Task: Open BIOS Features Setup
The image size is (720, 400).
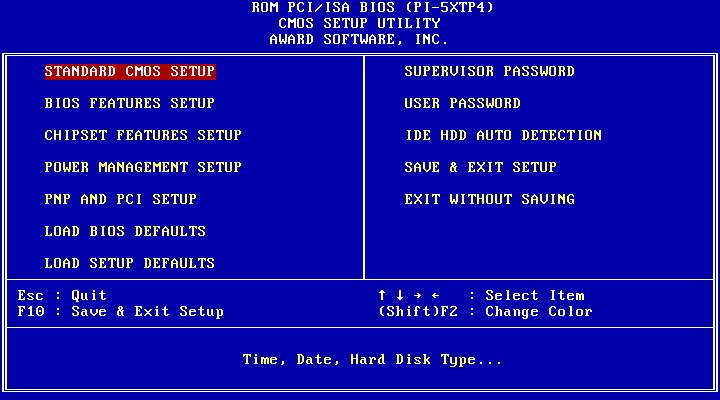Action: point(130,103)
